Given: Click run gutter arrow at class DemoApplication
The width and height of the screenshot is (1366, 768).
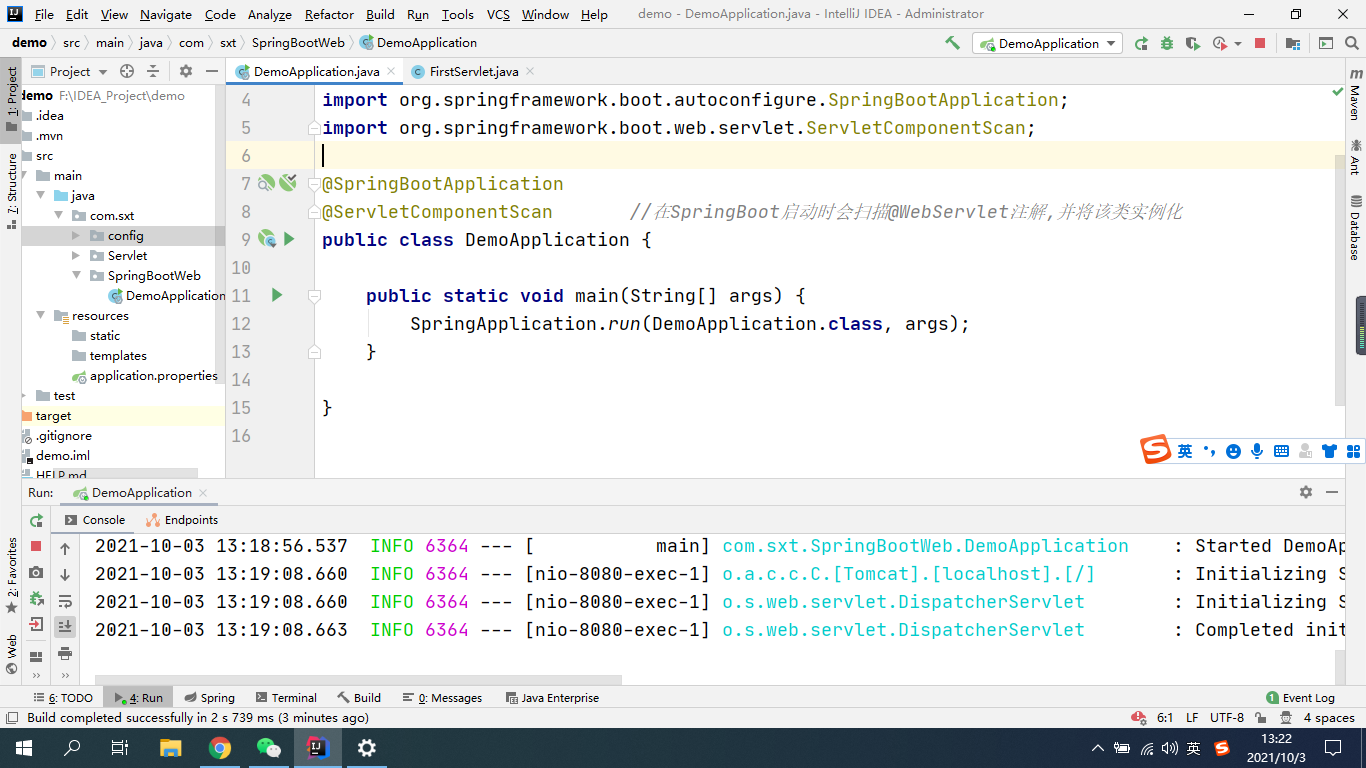Looking at the screenshot, I should [289, 239].
